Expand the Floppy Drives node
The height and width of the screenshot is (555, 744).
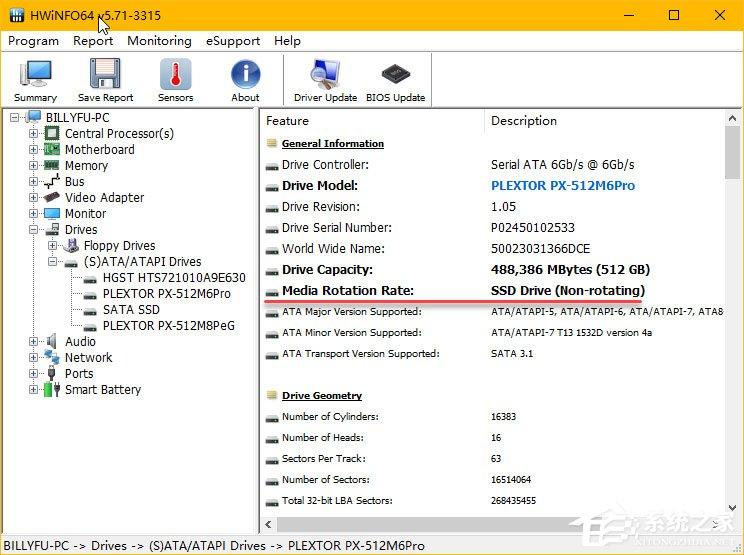click(x=53, y=246)
